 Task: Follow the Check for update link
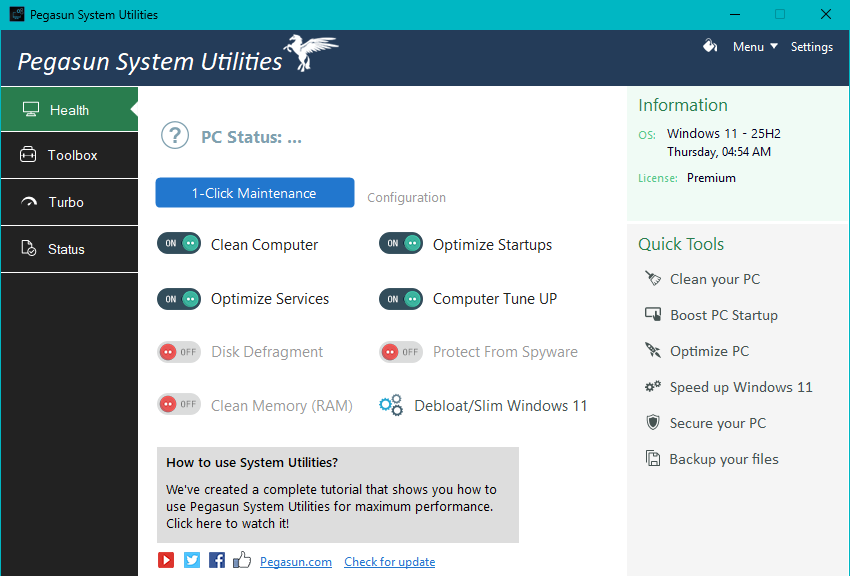[389, 562]
